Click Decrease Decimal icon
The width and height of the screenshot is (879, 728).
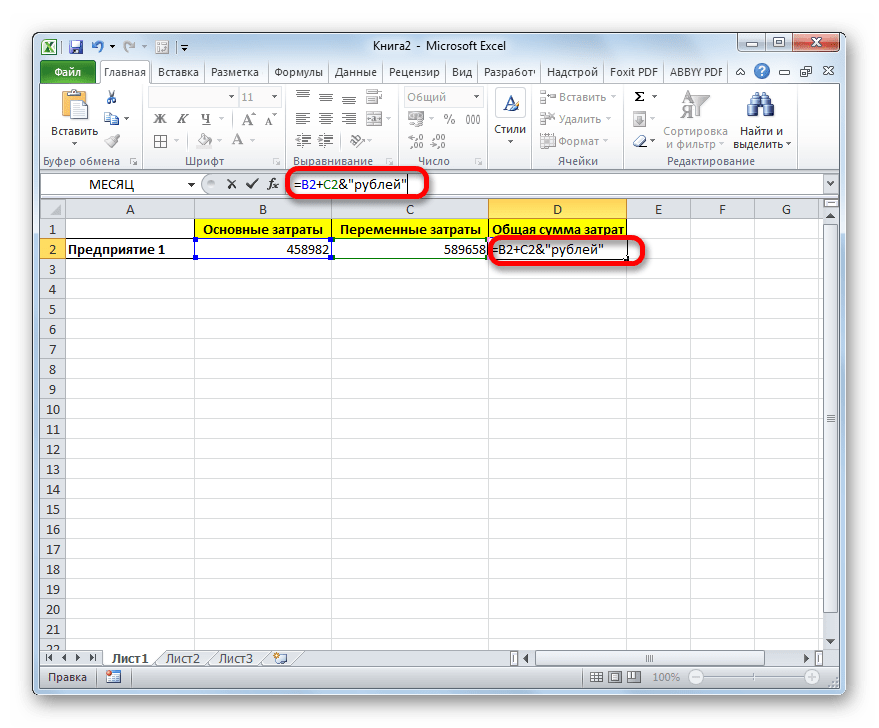coord(438,141)
